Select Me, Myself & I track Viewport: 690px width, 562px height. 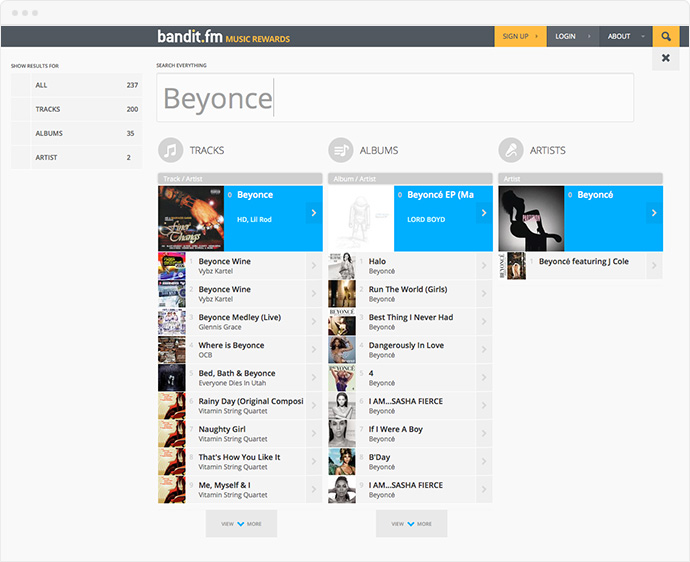(x=240, y=489)
